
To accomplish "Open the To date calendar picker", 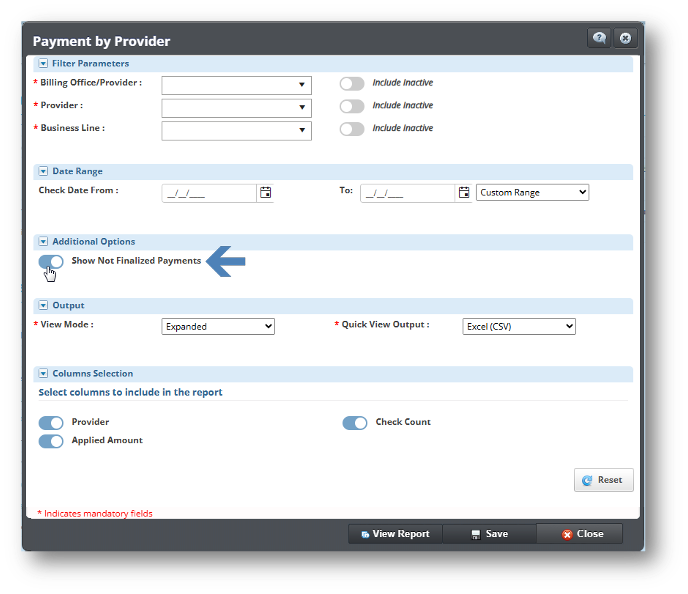I will pyautogui.click(x=464, y=193).
